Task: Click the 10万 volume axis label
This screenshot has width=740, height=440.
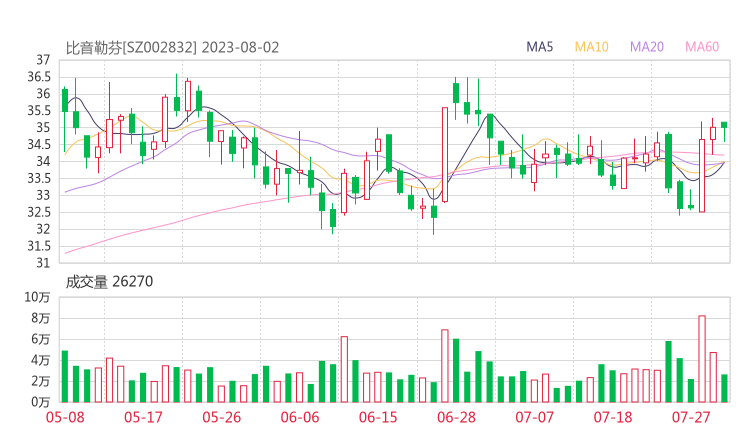Action: pos(37,297)
